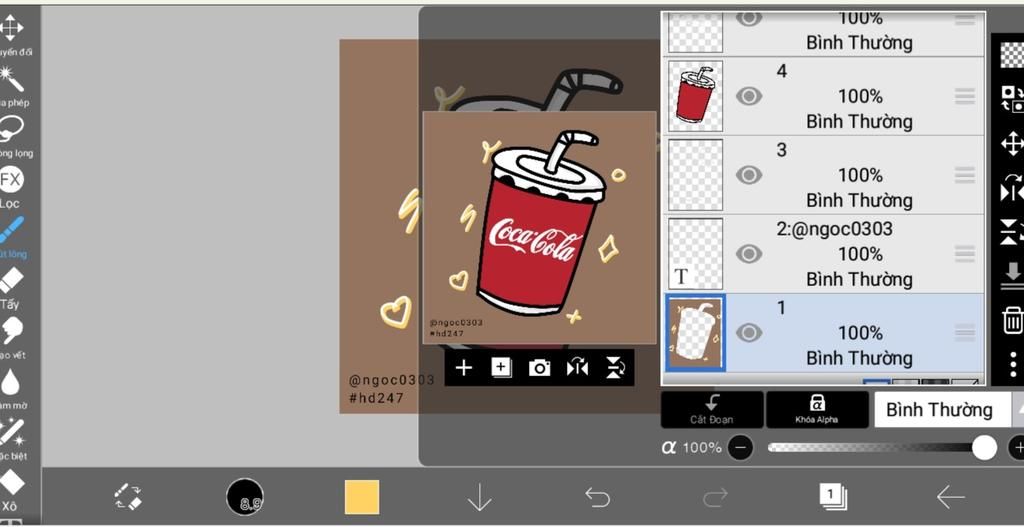
Task: Select the Bucket (Xô) fill tool
Action: 12,483
